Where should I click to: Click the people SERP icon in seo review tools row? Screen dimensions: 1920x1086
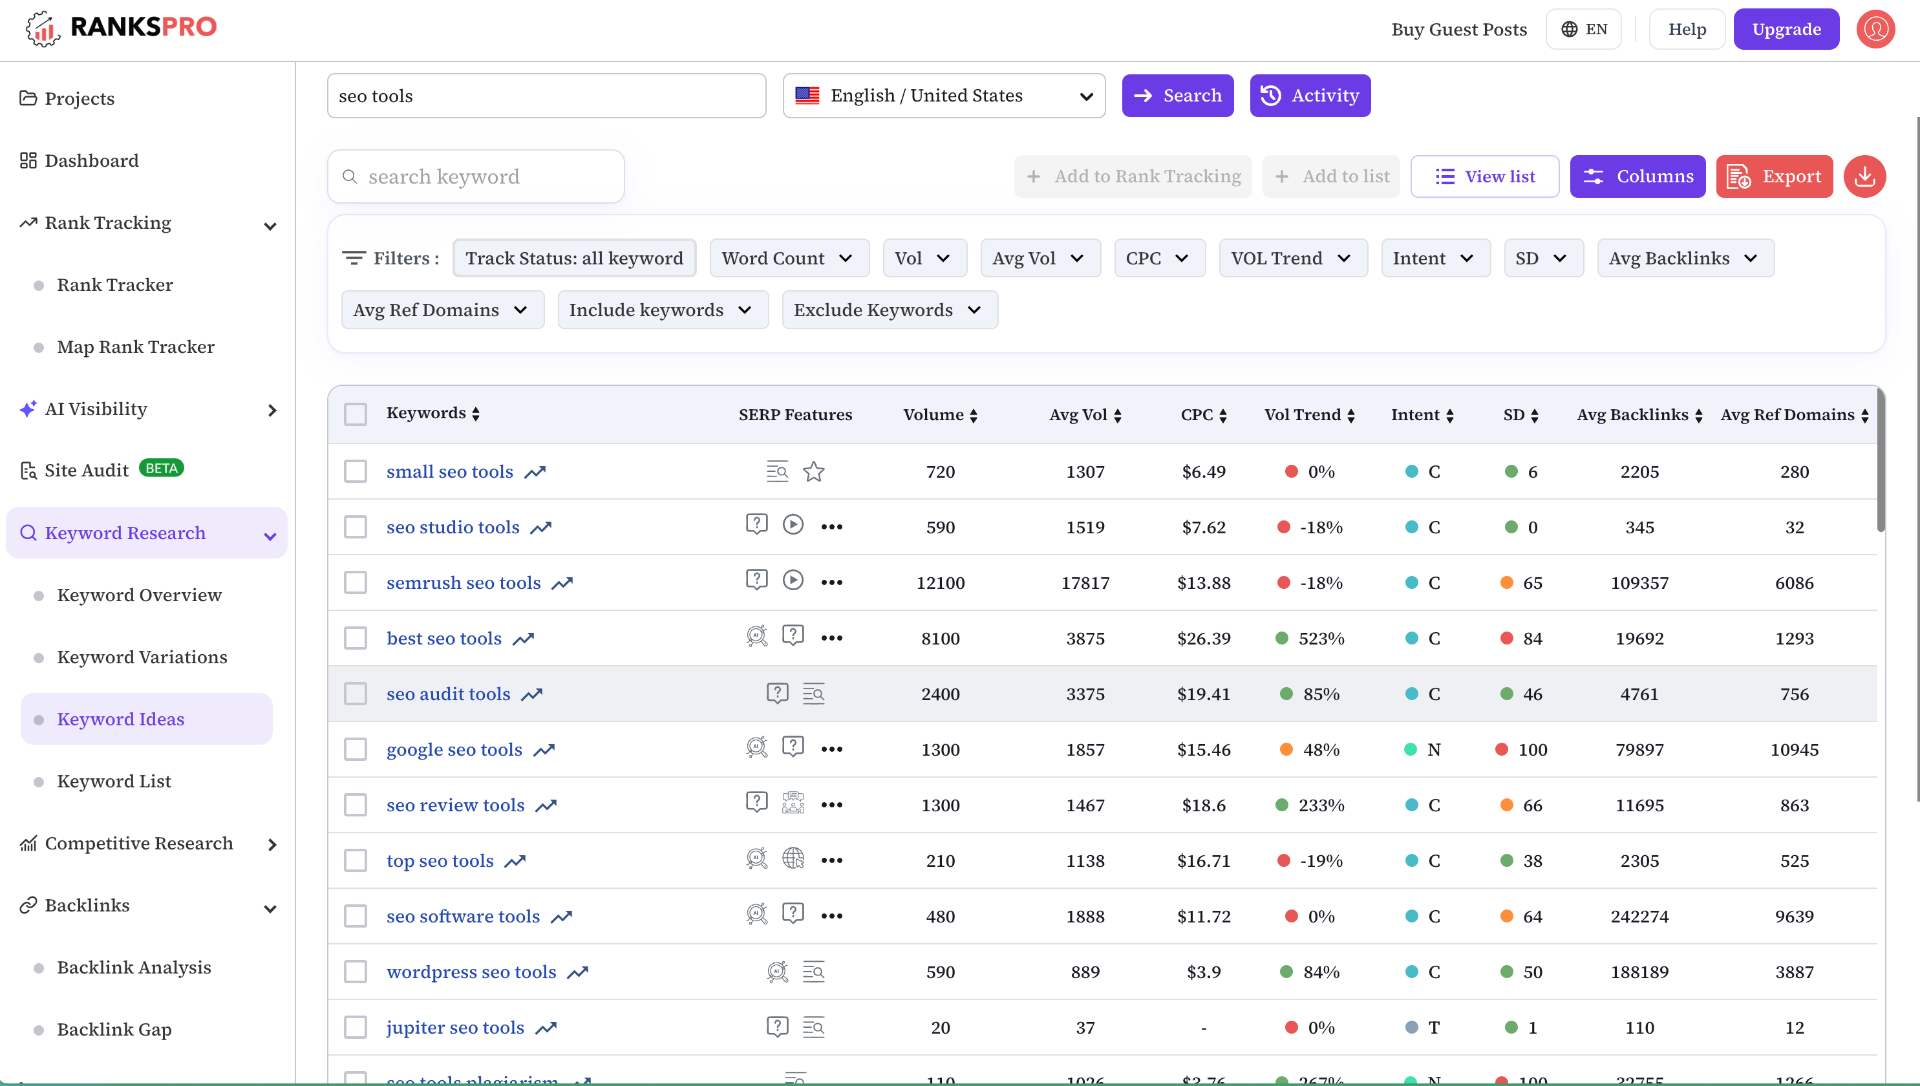(793, 802)
